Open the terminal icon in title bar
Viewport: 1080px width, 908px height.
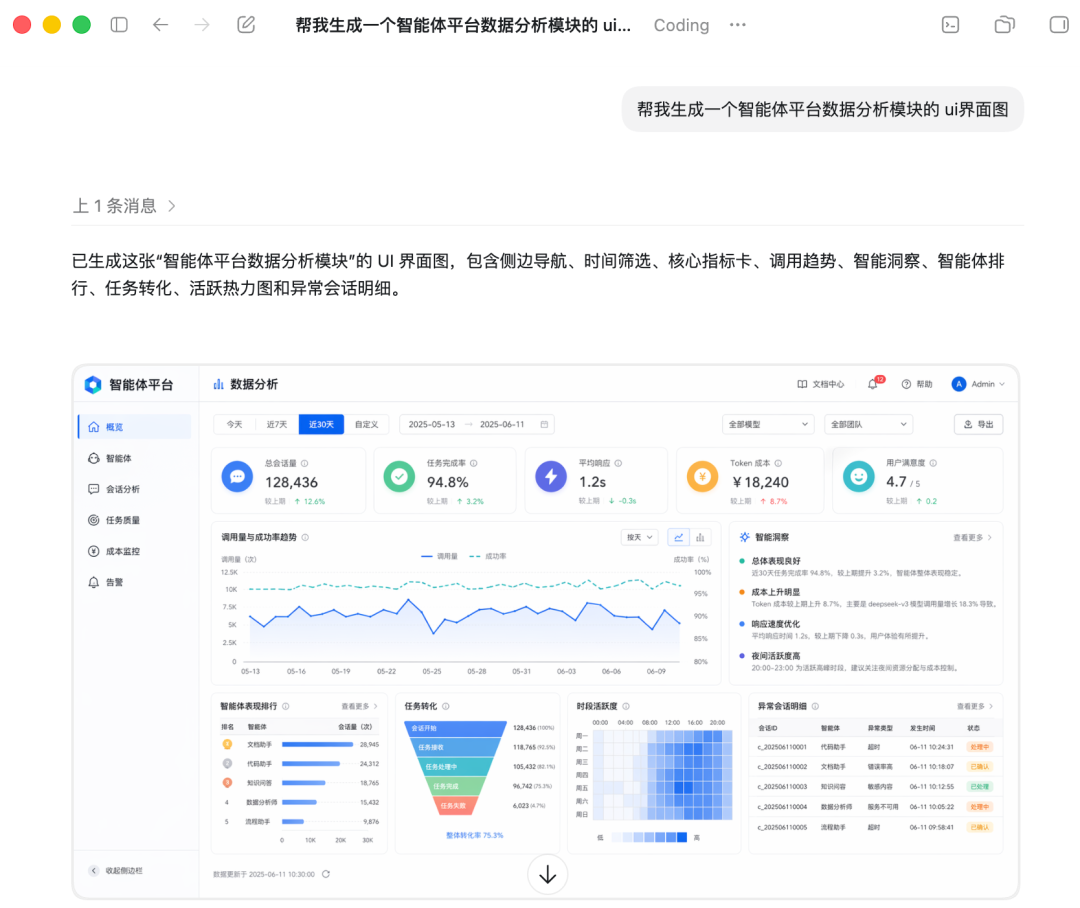(x=951, y=25)
